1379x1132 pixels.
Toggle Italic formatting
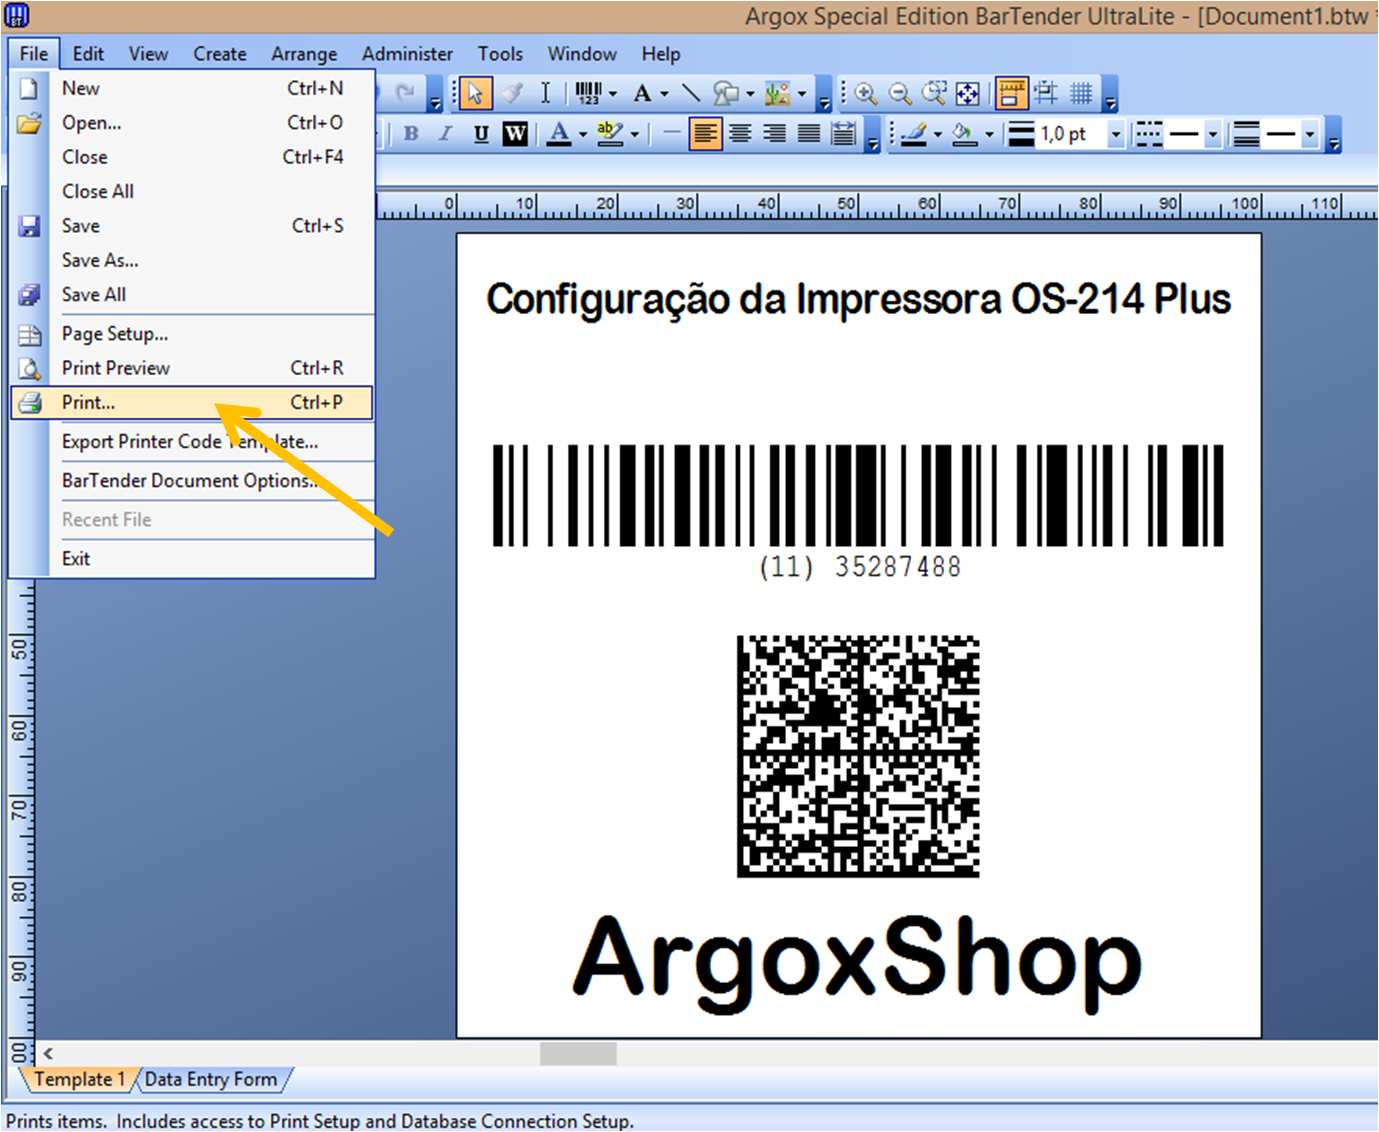(446, 134)
